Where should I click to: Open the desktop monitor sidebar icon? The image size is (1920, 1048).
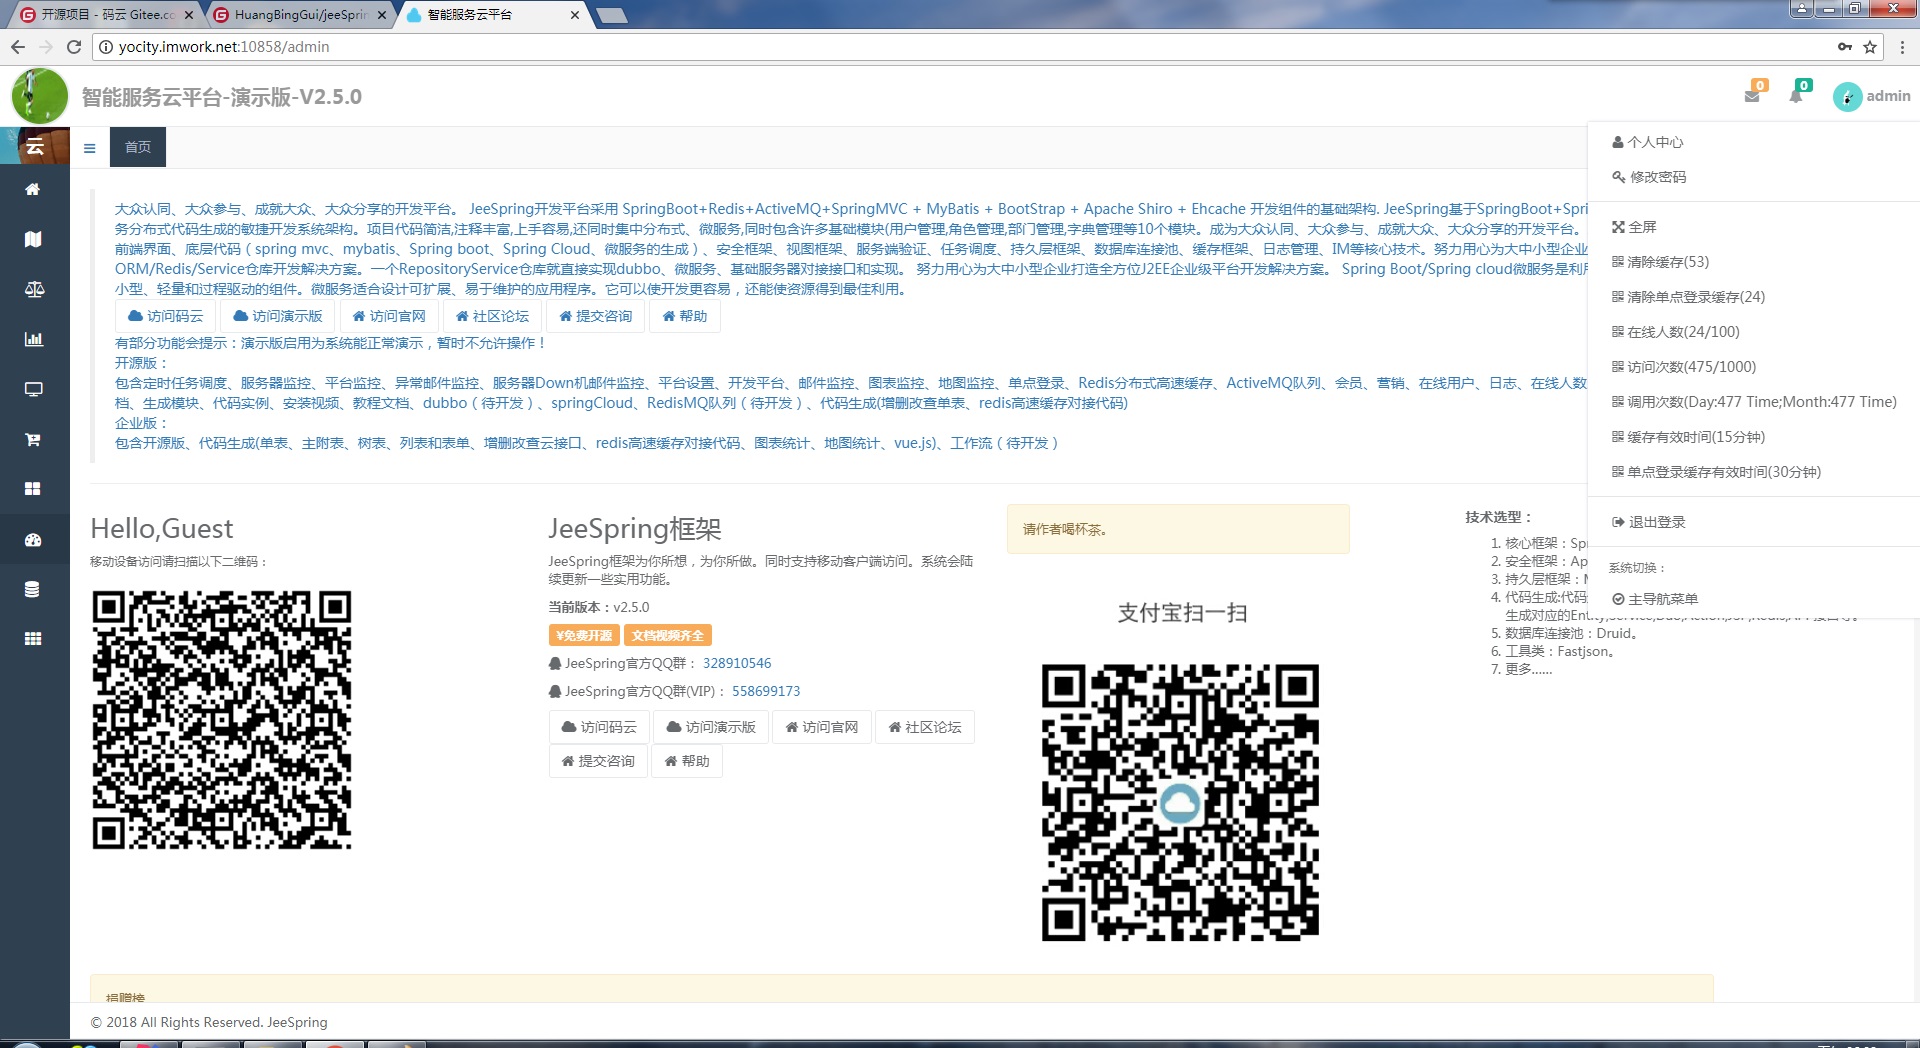coord(33,389)
